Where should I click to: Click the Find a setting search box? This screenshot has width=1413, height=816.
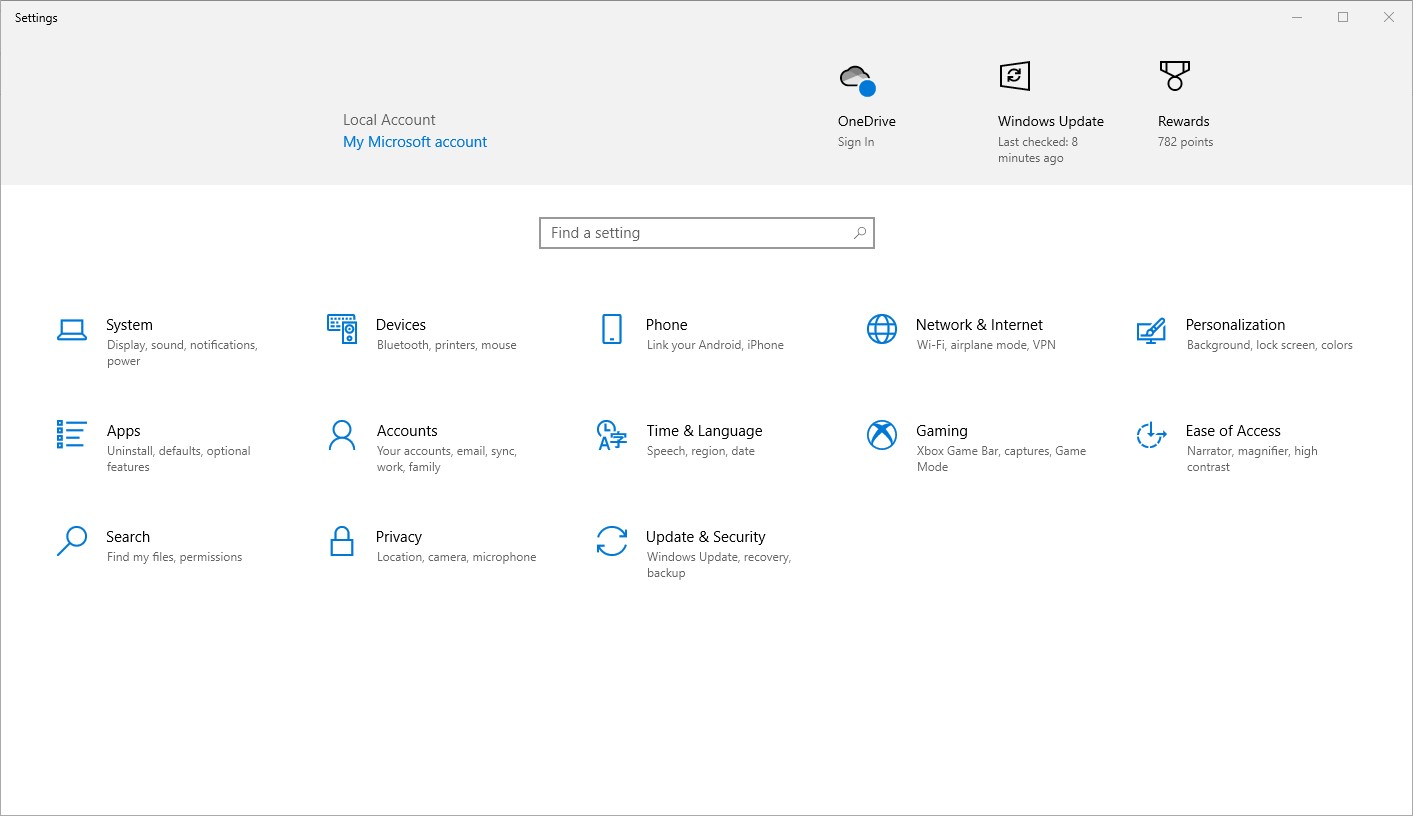tap(695, 233)
